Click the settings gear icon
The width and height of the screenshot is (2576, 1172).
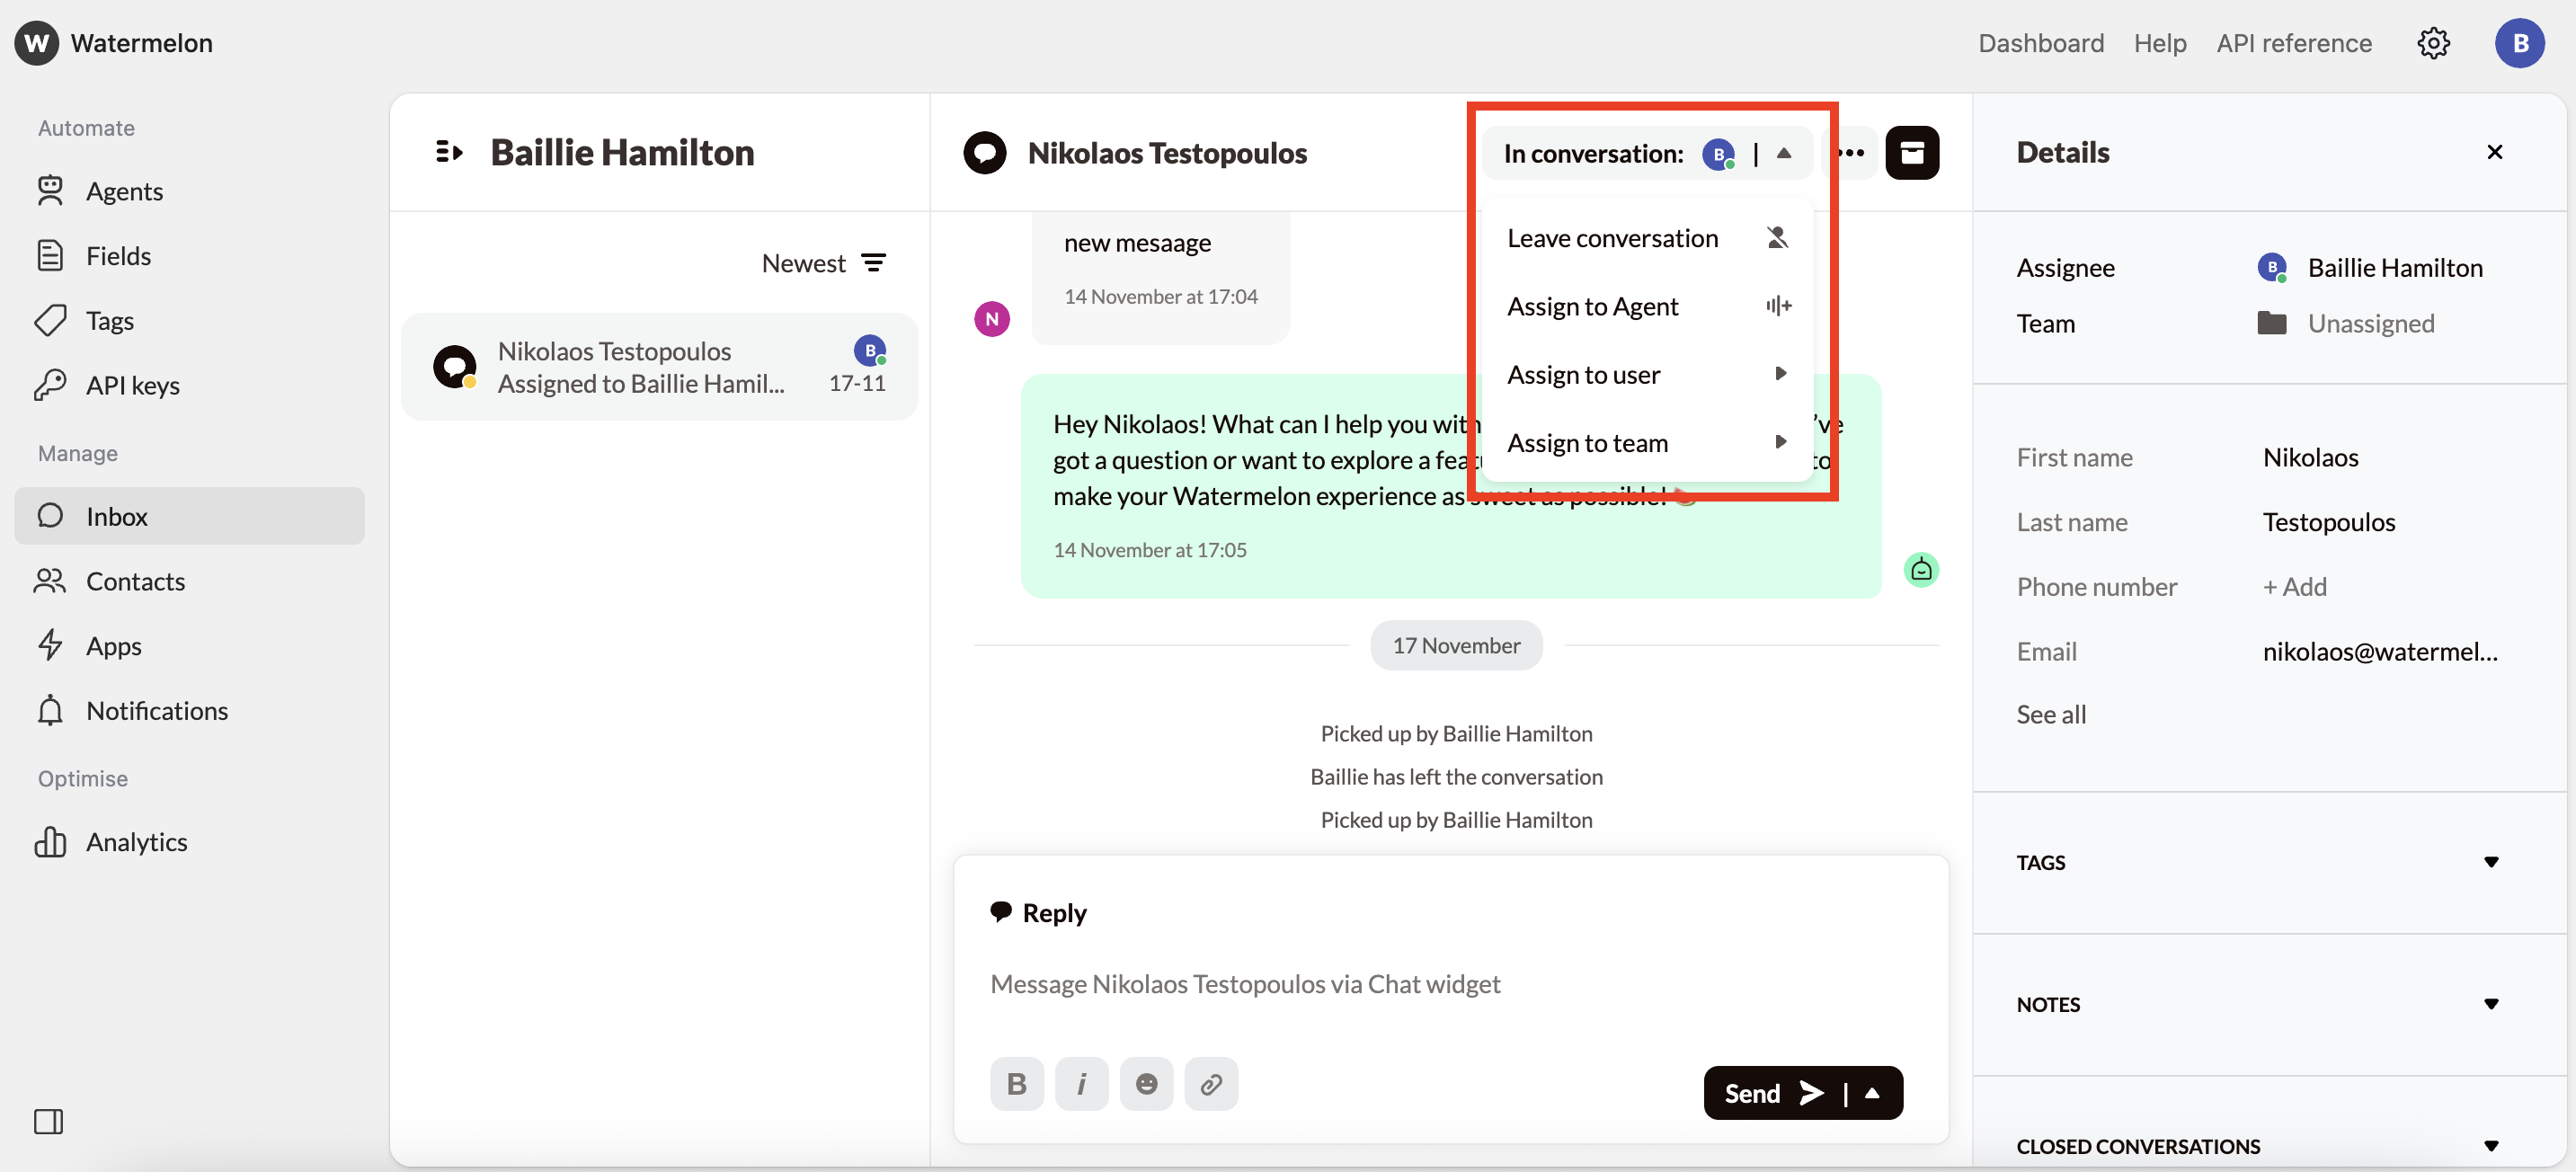(x=2433, y=43)
